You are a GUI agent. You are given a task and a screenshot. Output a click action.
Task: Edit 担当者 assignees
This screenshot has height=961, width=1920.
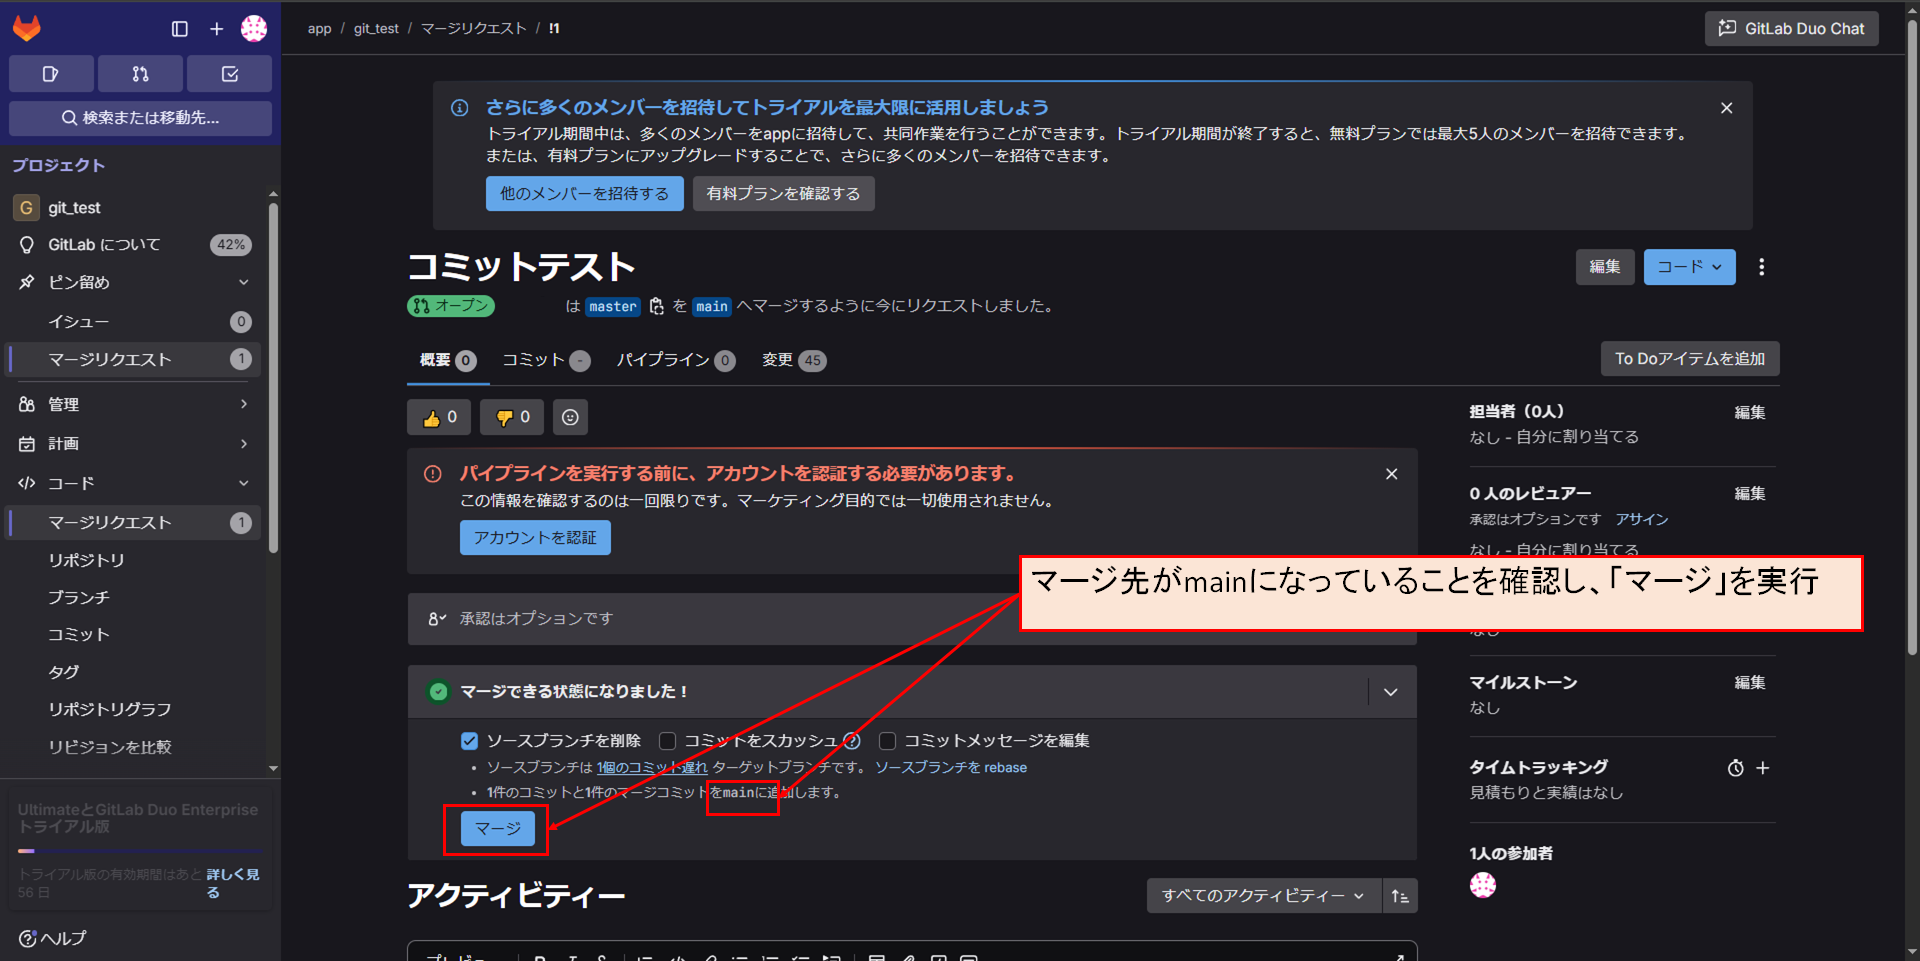[1749, 412]
